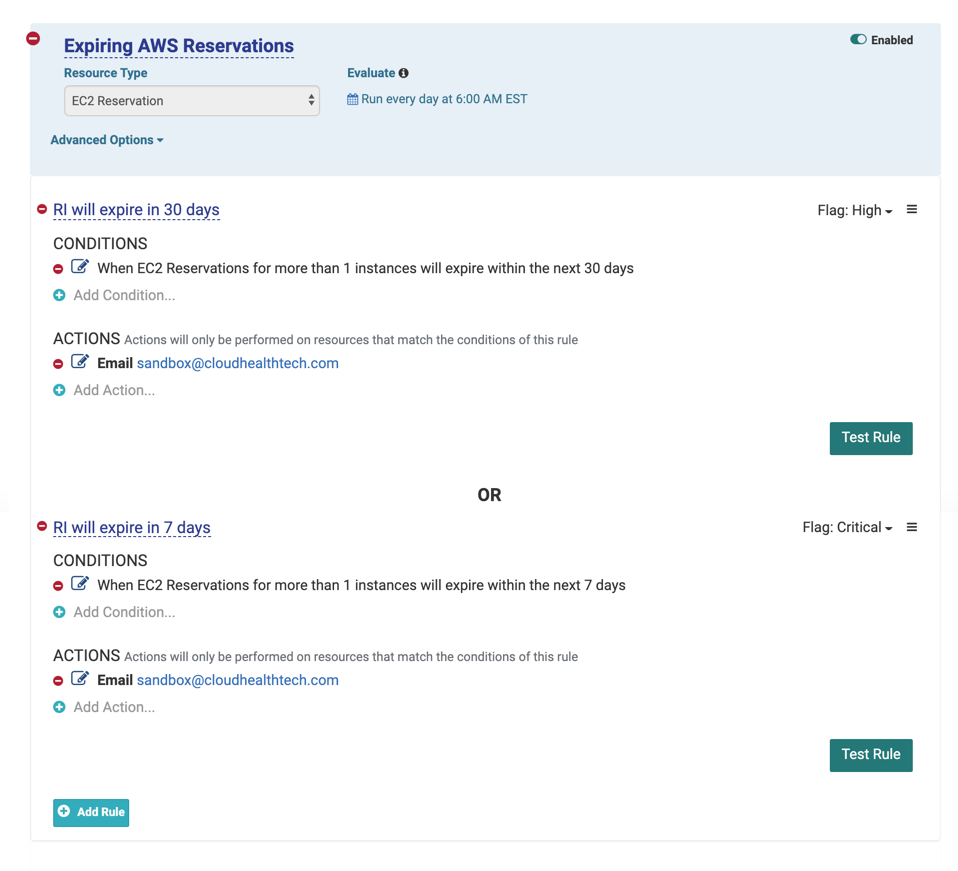Open the Resource Type EC2 Reservation dropdown

pyautogui.click(x=191, y=101)
